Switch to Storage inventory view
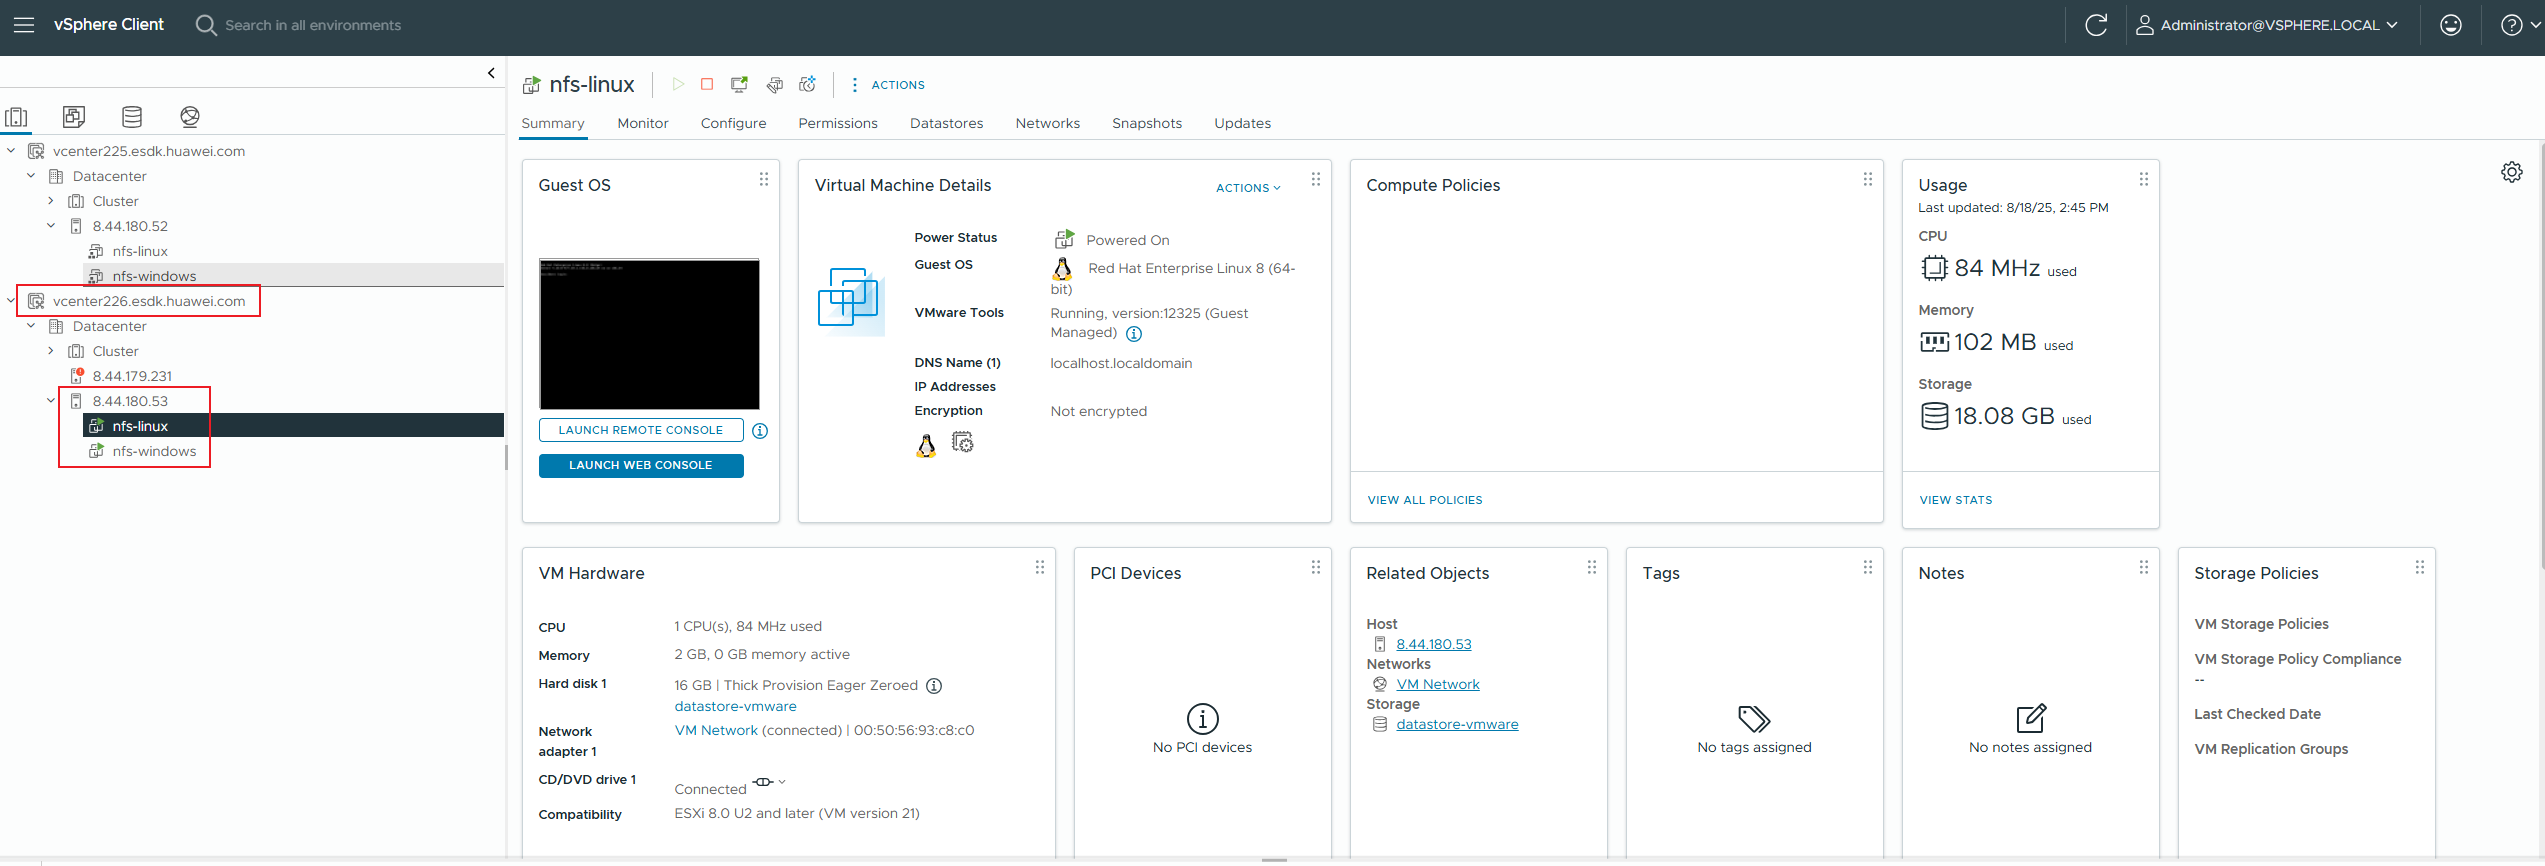 tap(132, 117)
